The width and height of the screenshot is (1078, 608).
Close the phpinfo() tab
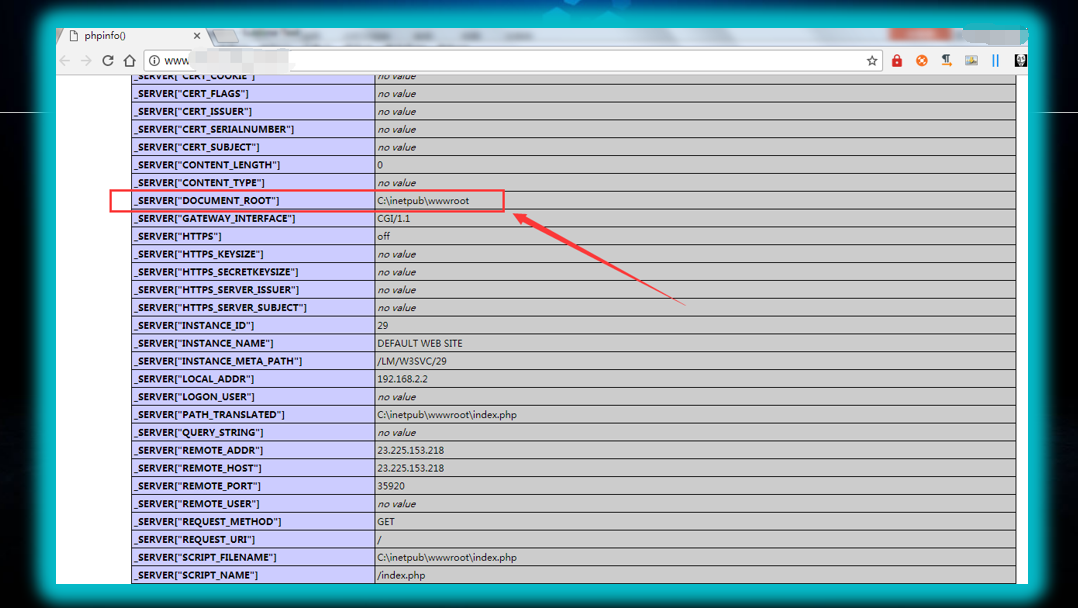197,36
